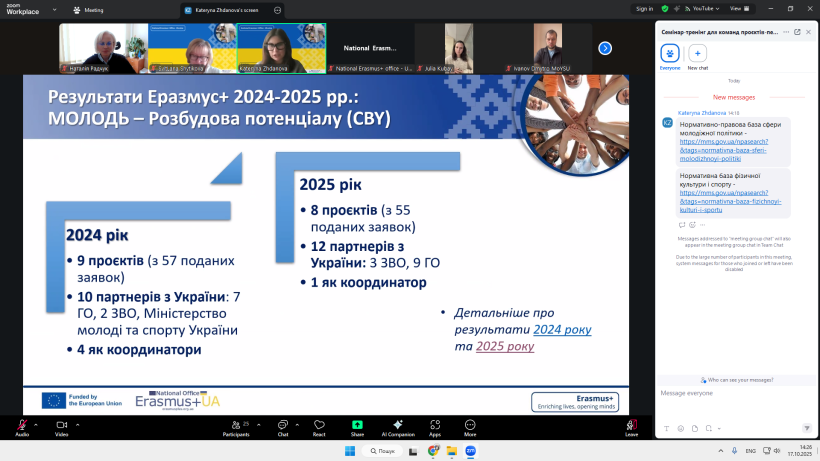
Task: Click the green Share screen button
Action: click(x=357, y=426)
